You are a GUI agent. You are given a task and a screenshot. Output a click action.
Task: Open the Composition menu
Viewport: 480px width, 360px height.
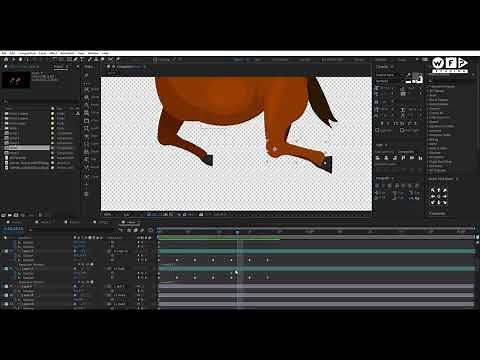(x=27, y=53)
